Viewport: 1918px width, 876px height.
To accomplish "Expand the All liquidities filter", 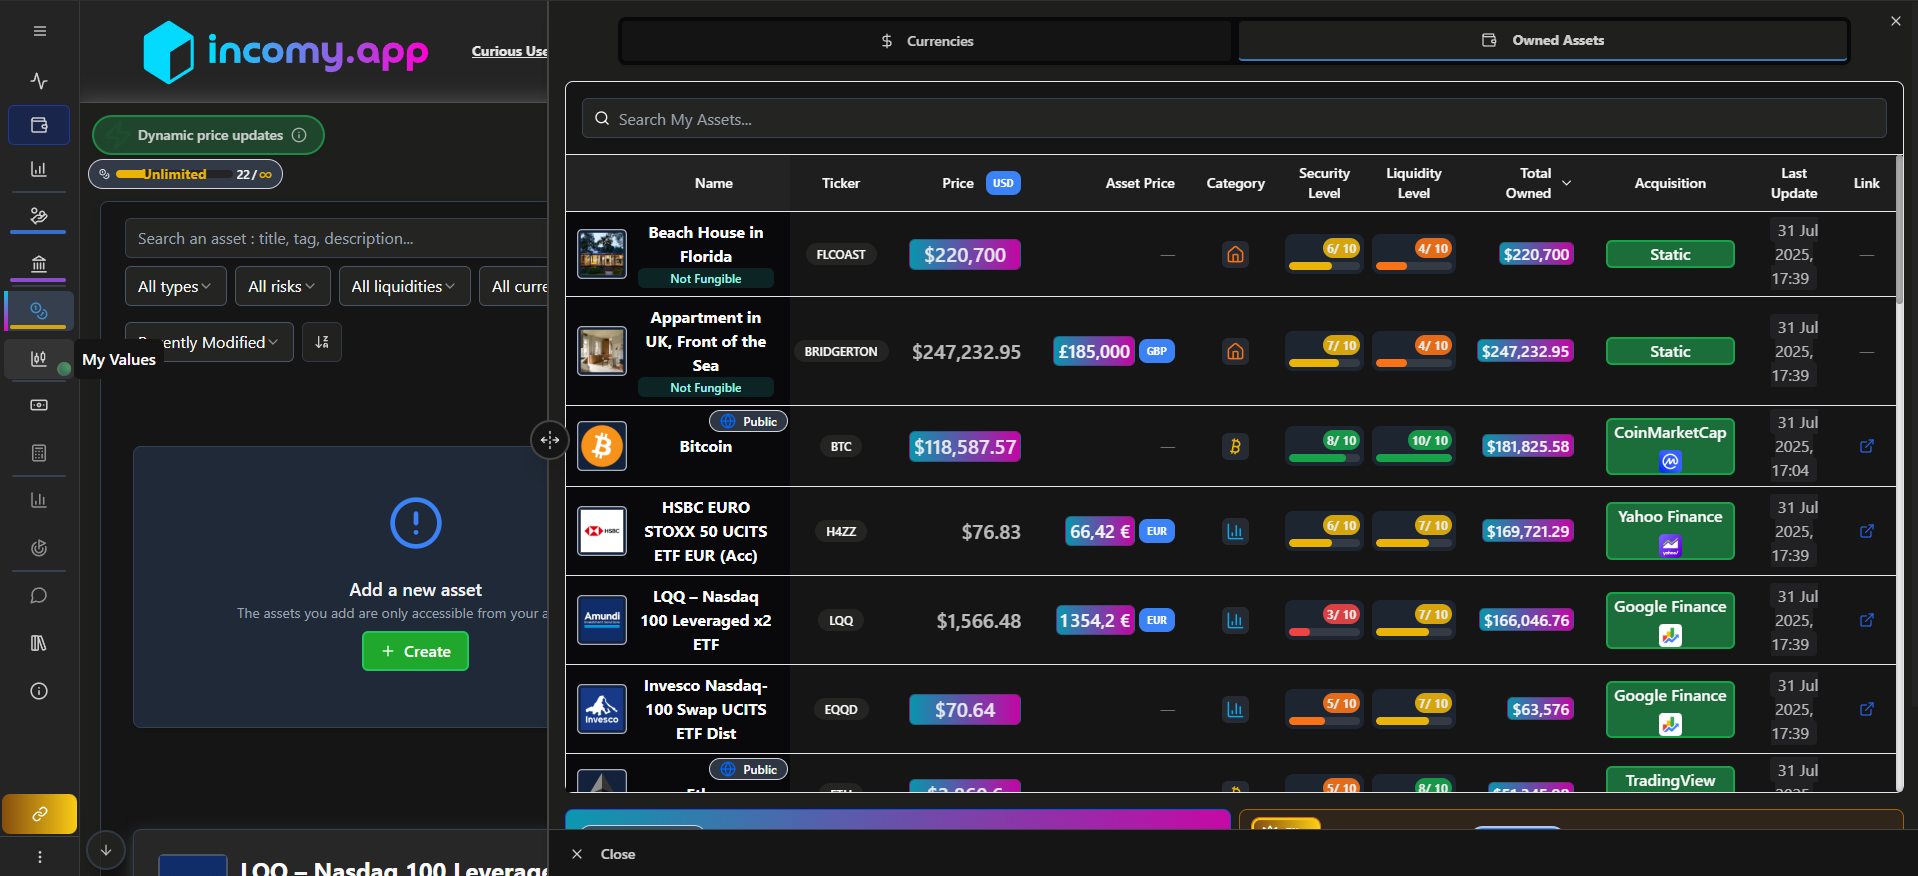I will point(403,286).
